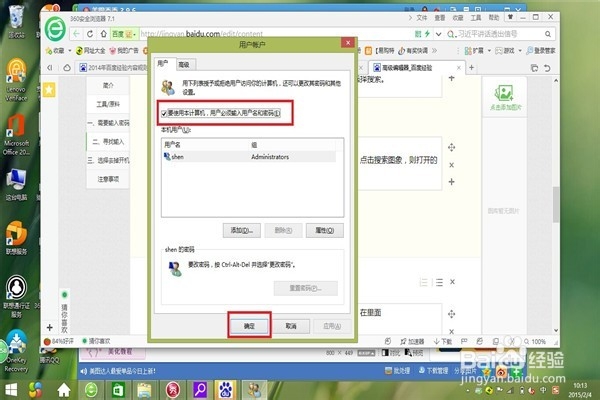The image size is (600, 400).
Task: Click the browser home icon
Action: pyautogui.click(x=103, y=34)
